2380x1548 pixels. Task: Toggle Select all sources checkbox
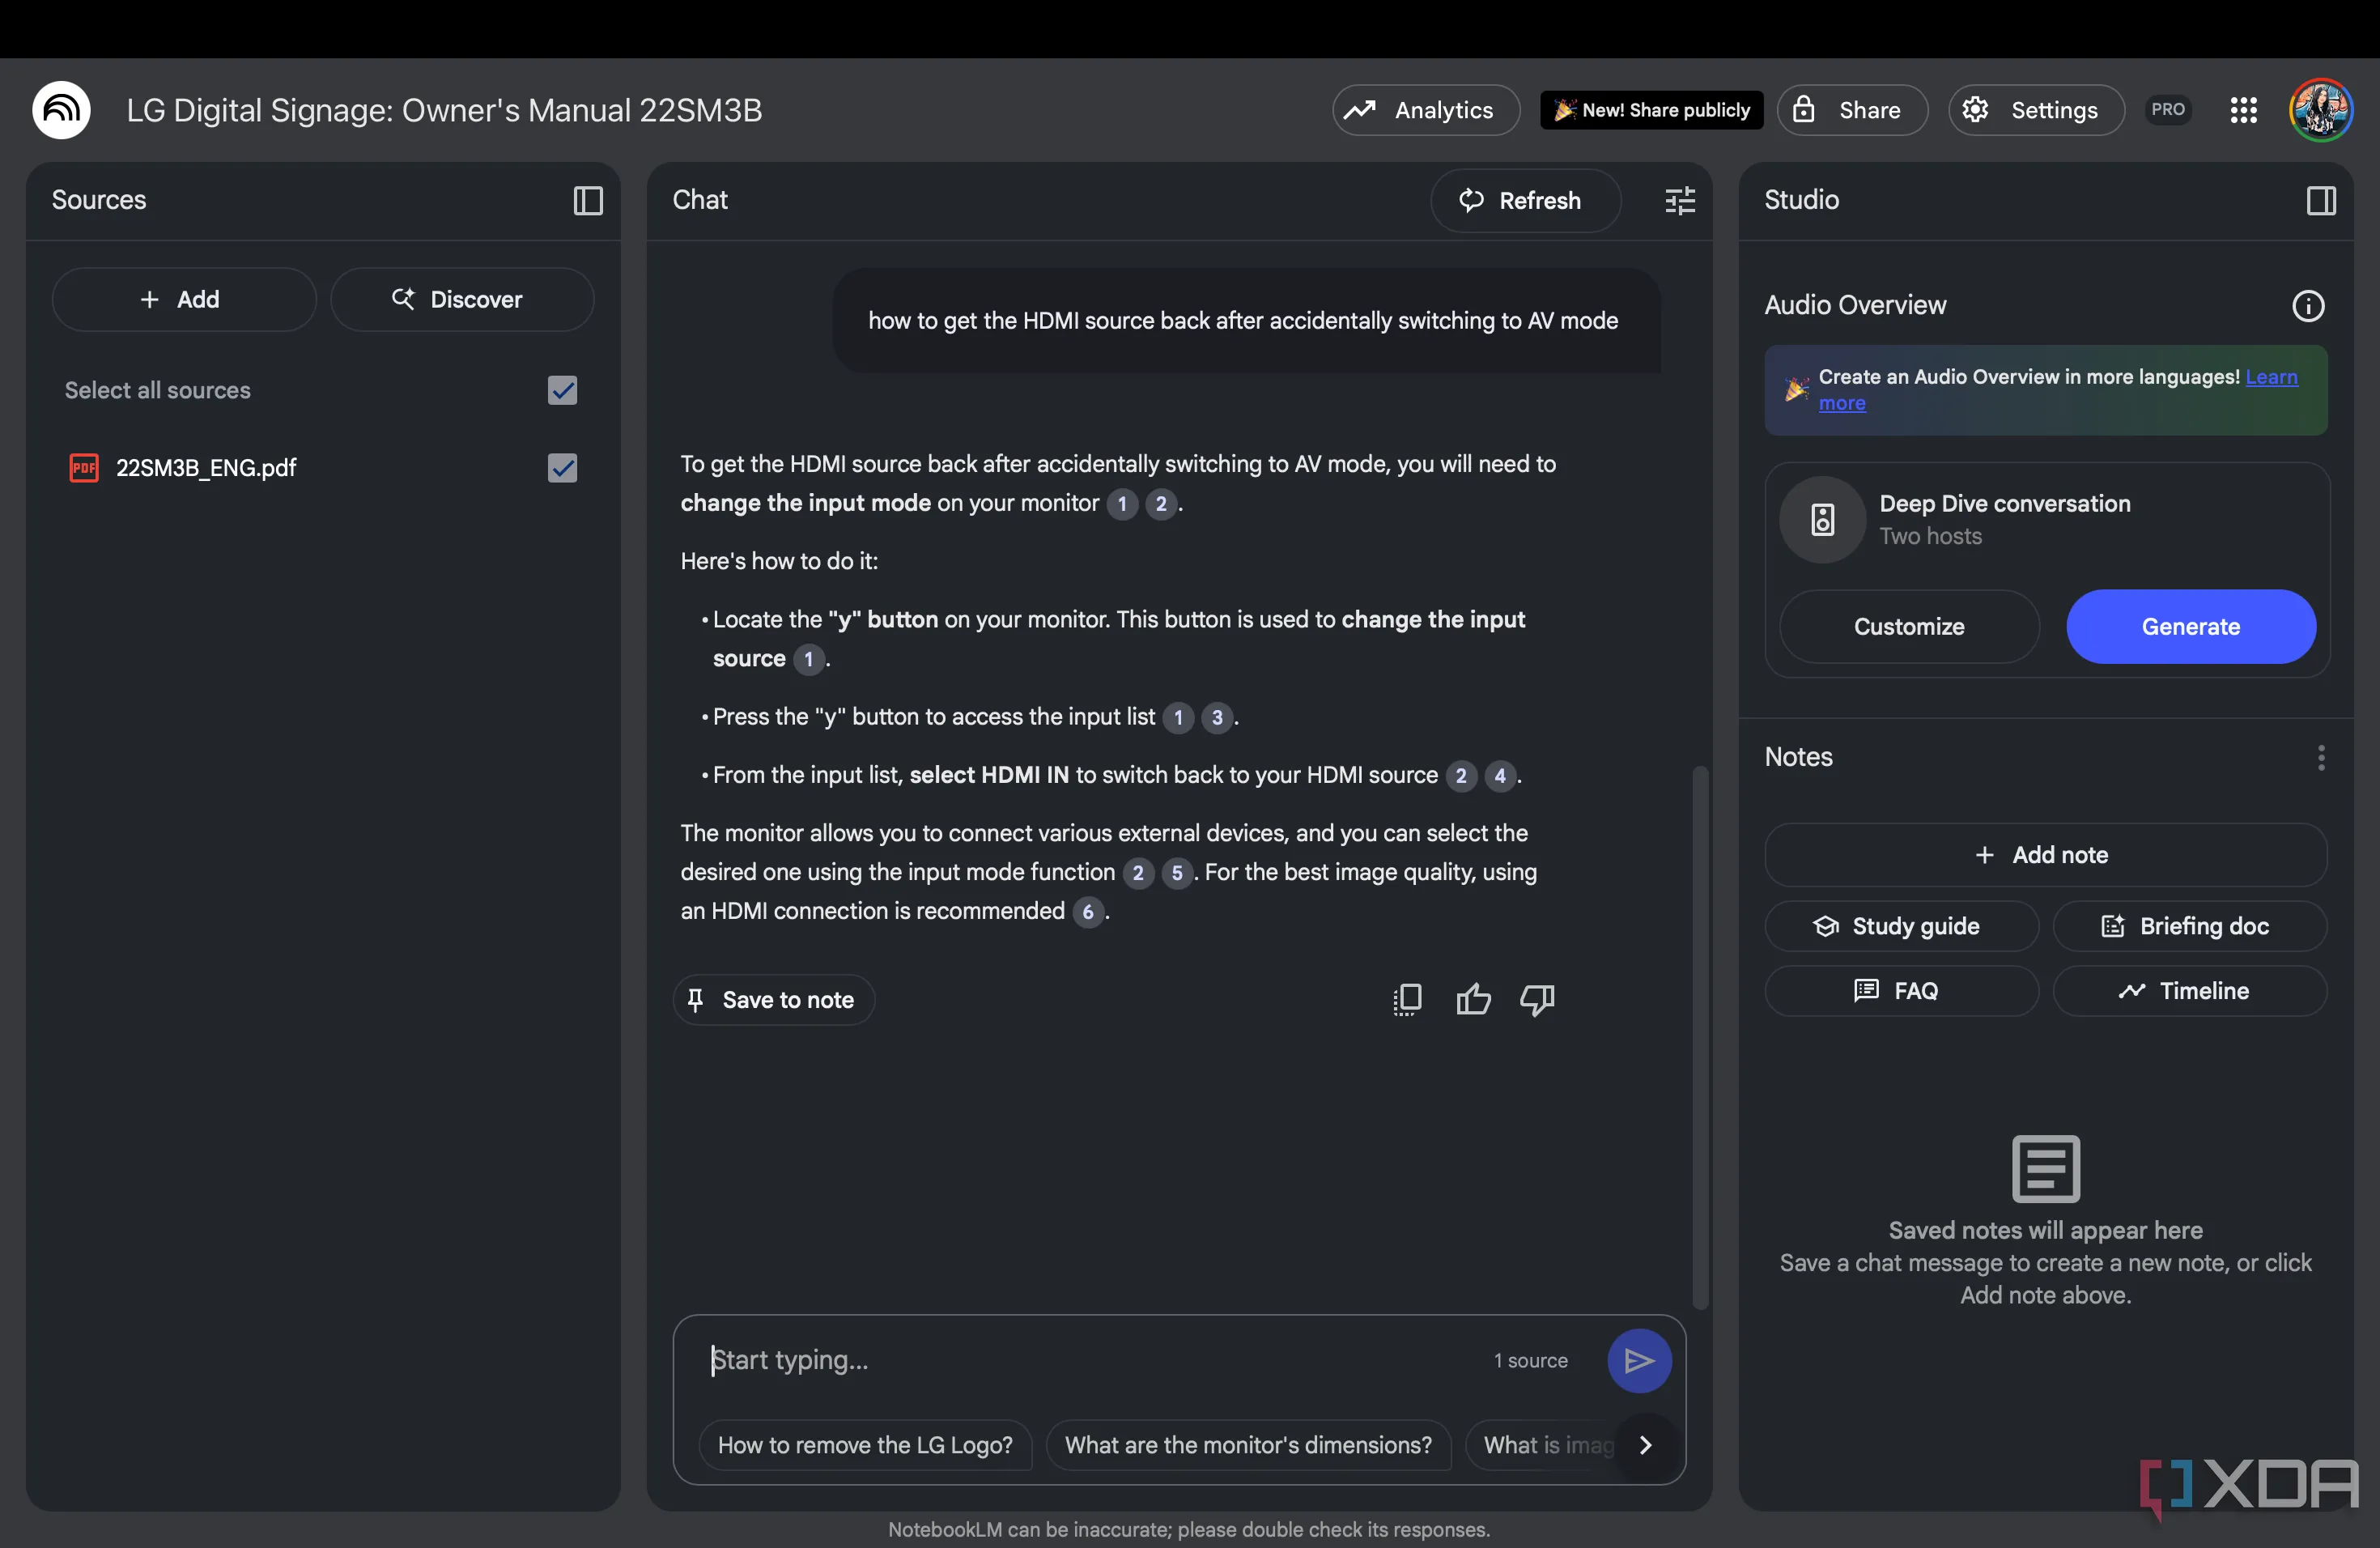click(x=563, y=391)
